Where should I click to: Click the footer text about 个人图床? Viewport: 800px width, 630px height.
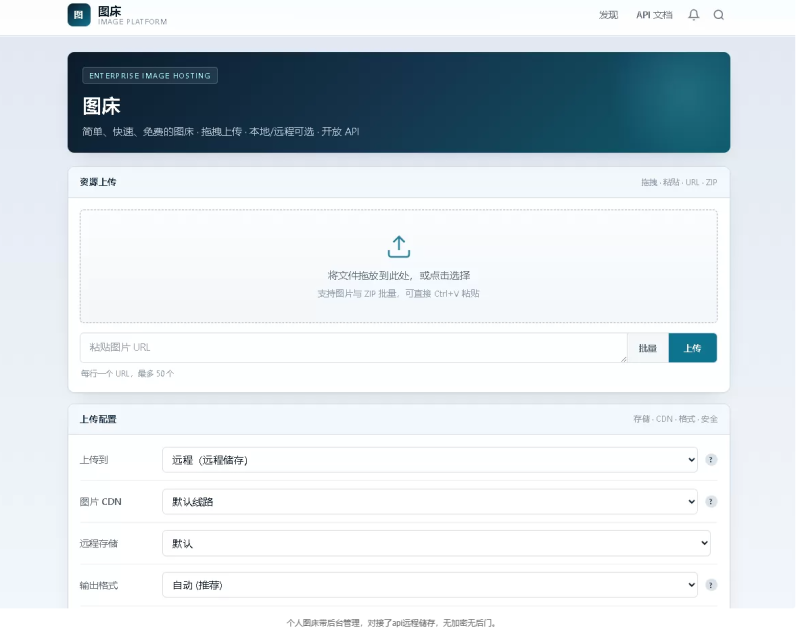point(391,623)
